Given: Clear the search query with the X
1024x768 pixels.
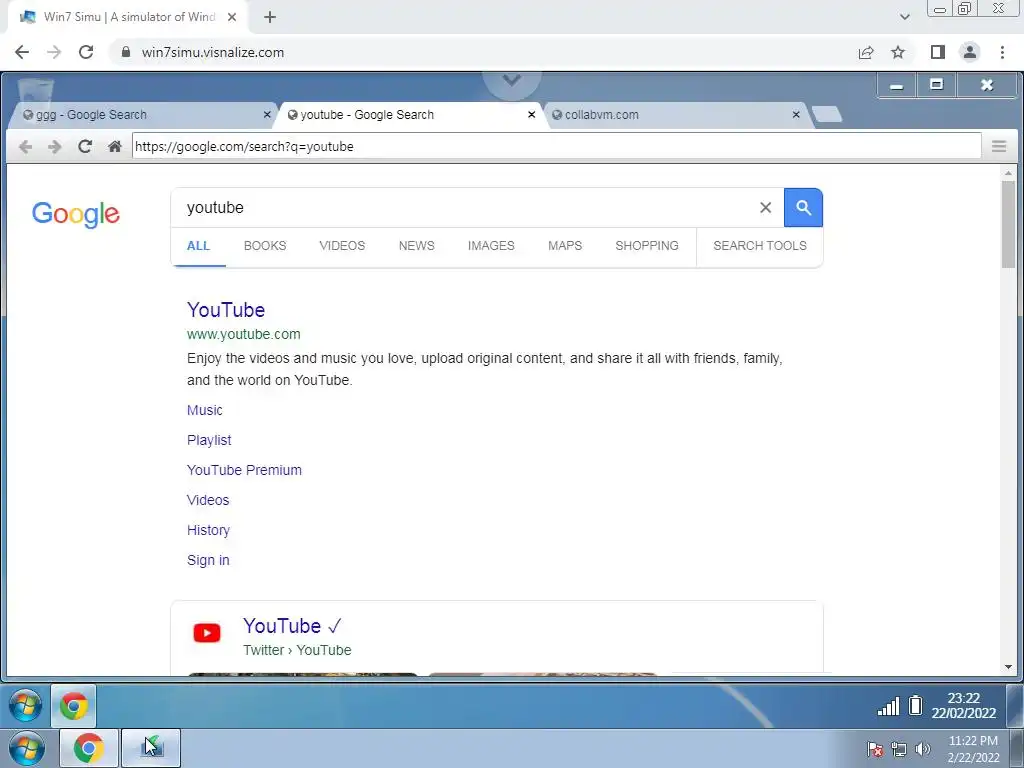Looking at the screenshot, I should tap(765, 208).
